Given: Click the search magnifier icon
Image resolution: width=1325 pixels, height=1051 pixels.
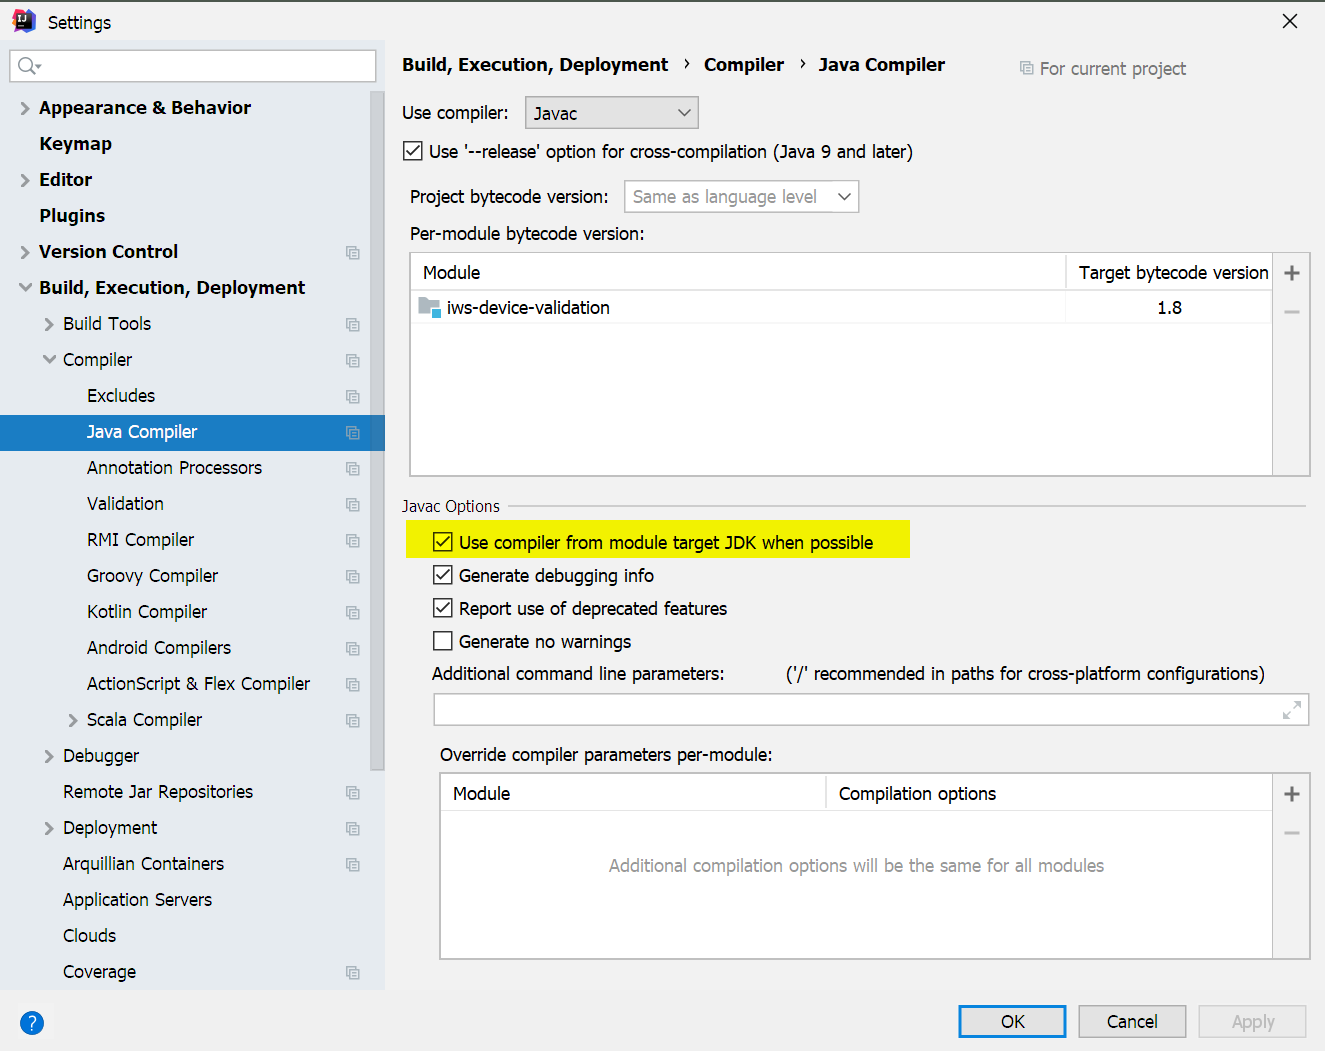Looking at the screenshot, I should click(28, 66).
